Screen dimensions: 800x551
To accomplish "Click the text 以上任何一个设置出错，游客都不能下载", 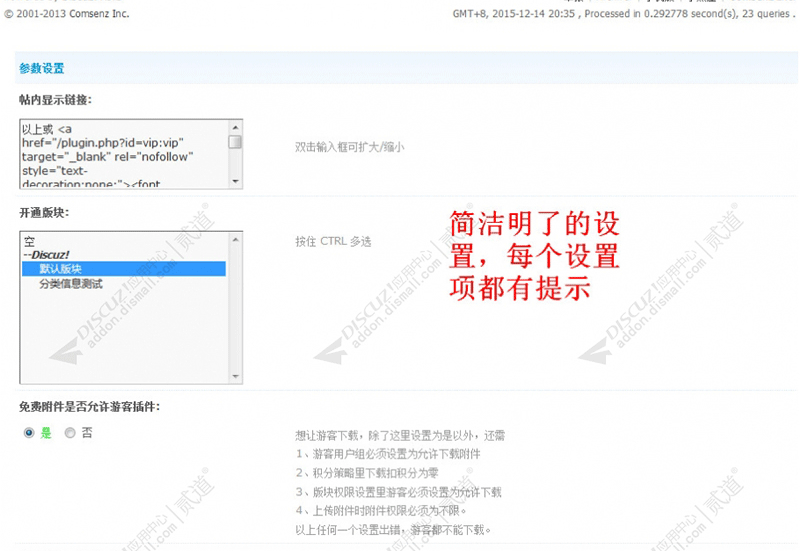I will [x=393, y=530].
